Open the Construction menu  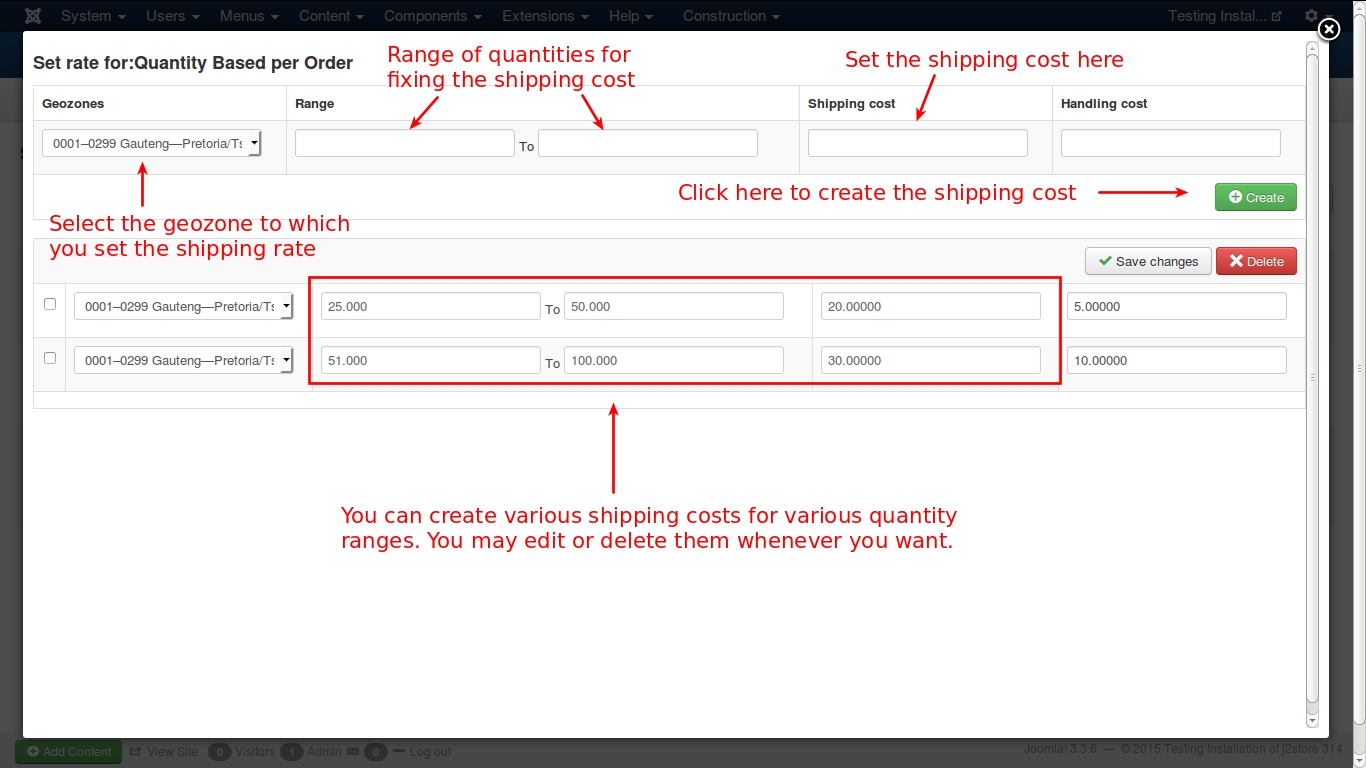731,16
